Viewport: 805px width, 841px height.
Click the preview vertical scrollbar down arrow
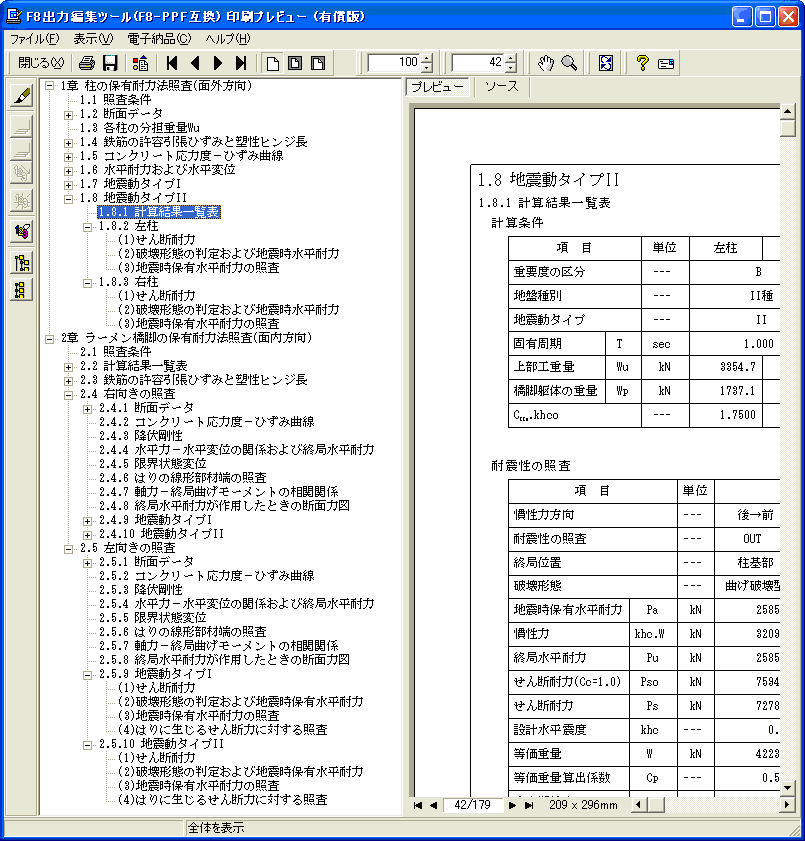pos(787,788)
